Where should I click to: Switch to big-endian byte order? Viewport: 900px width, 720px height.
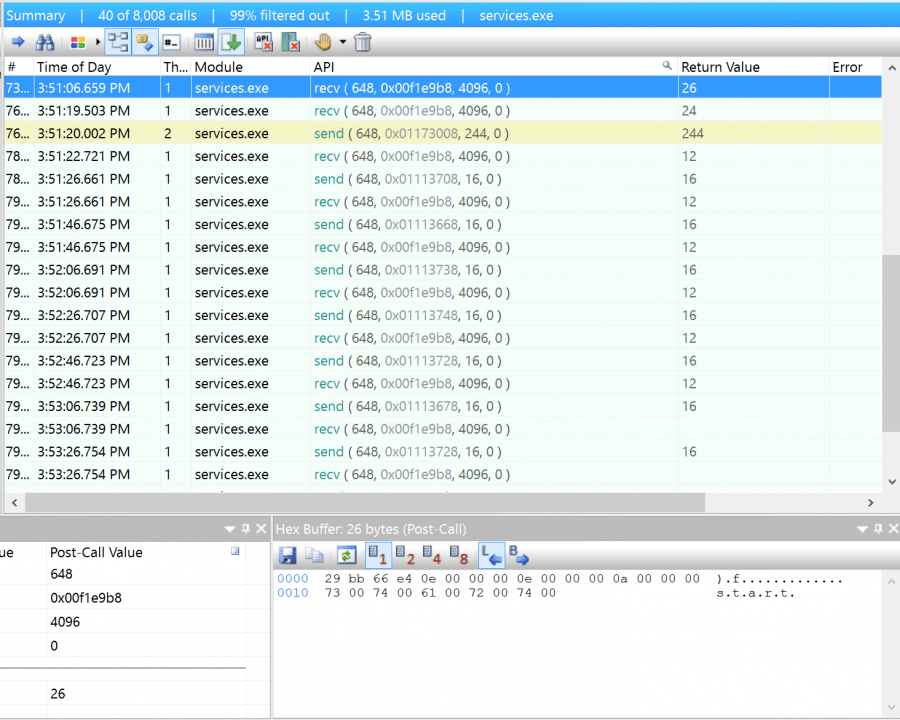(518, 555)
